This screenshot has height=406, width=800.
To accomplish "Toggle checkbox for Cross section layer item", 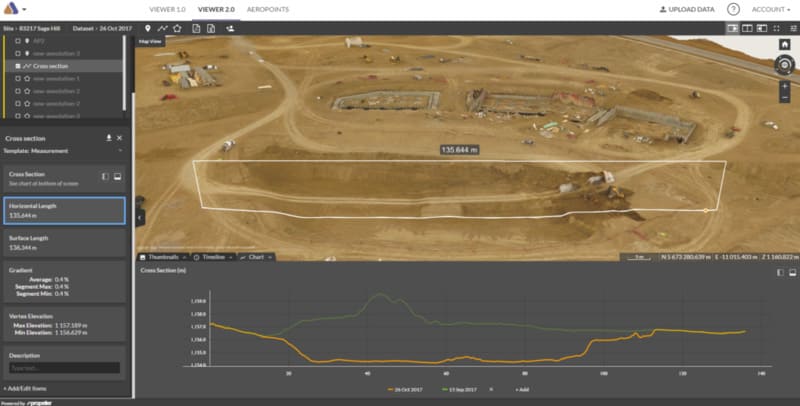I will (x=18, y=65).
